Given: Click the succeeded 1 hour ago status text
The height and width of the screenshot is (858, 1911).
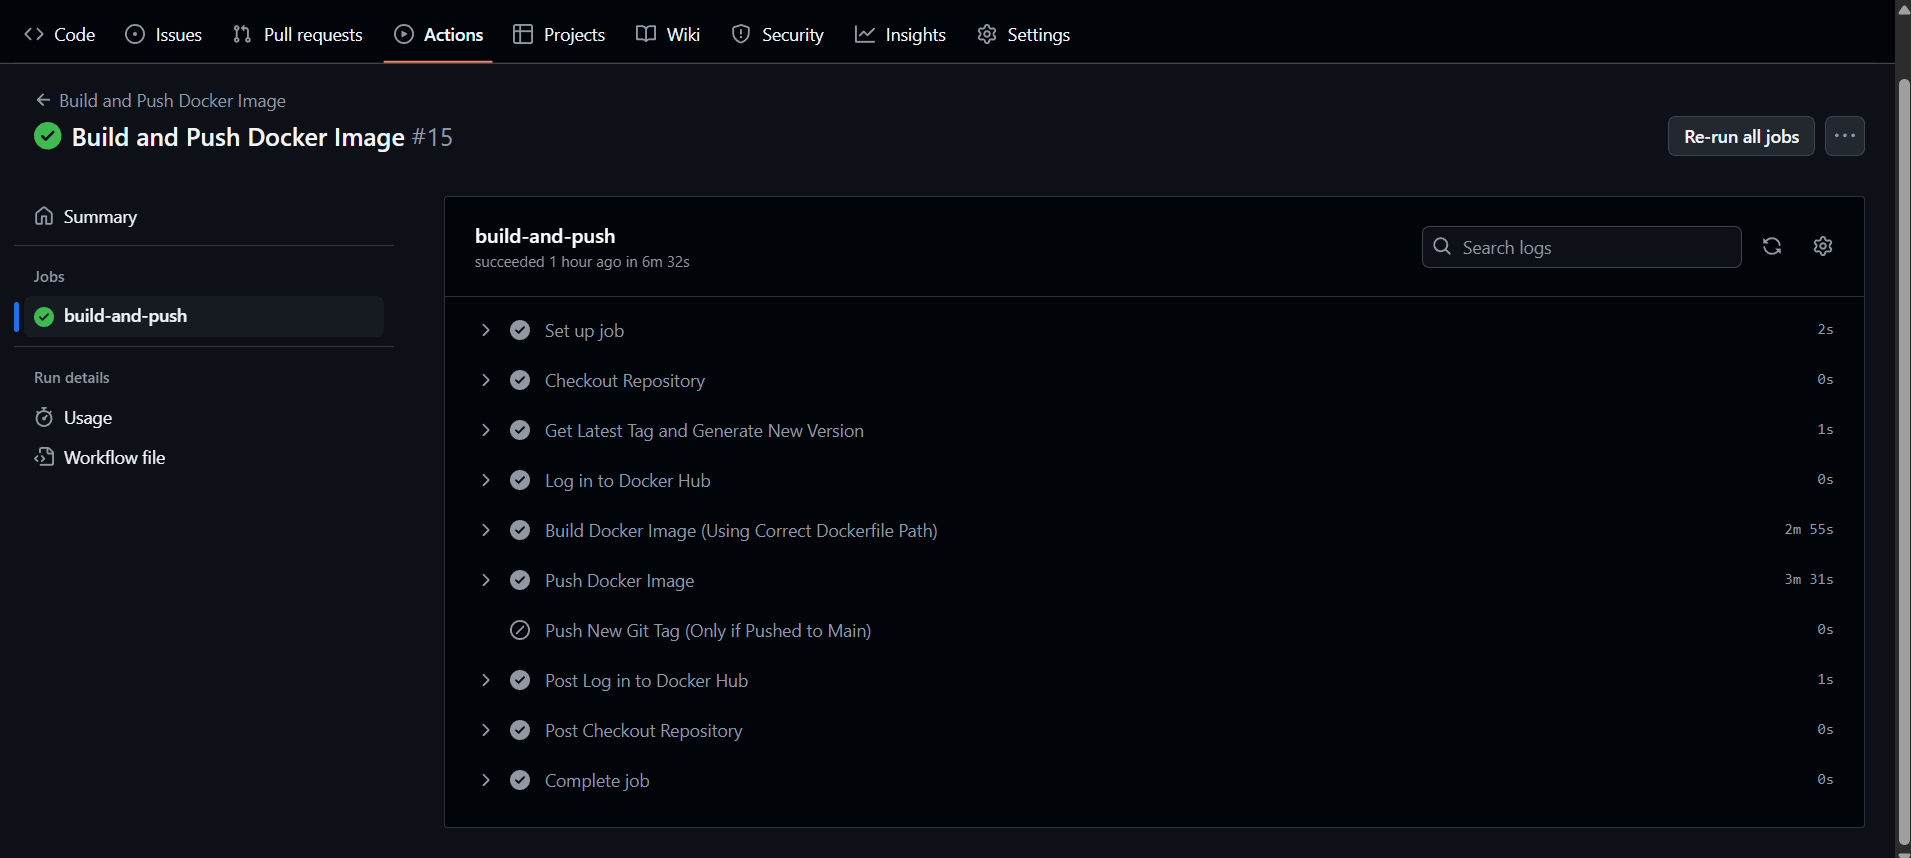Looking at the screenshot, I should point(582,262).
